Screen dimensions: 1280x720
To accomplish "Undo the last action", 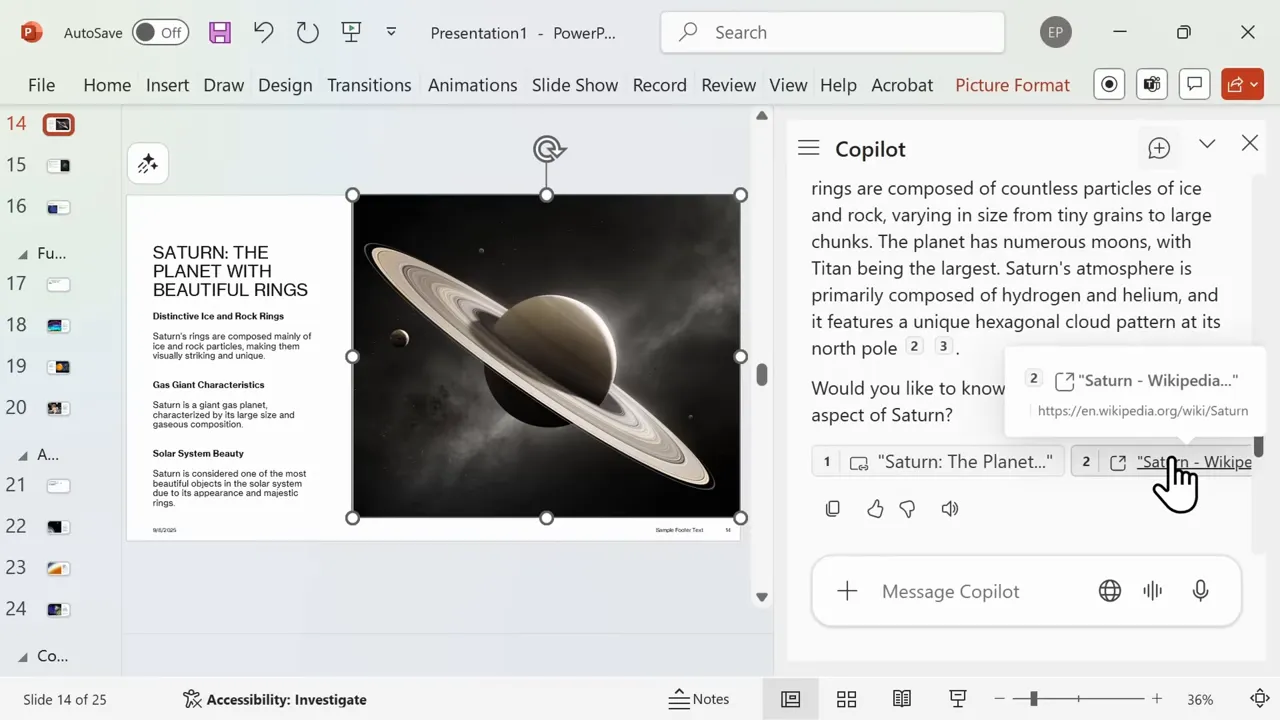I will pos(264,33).
